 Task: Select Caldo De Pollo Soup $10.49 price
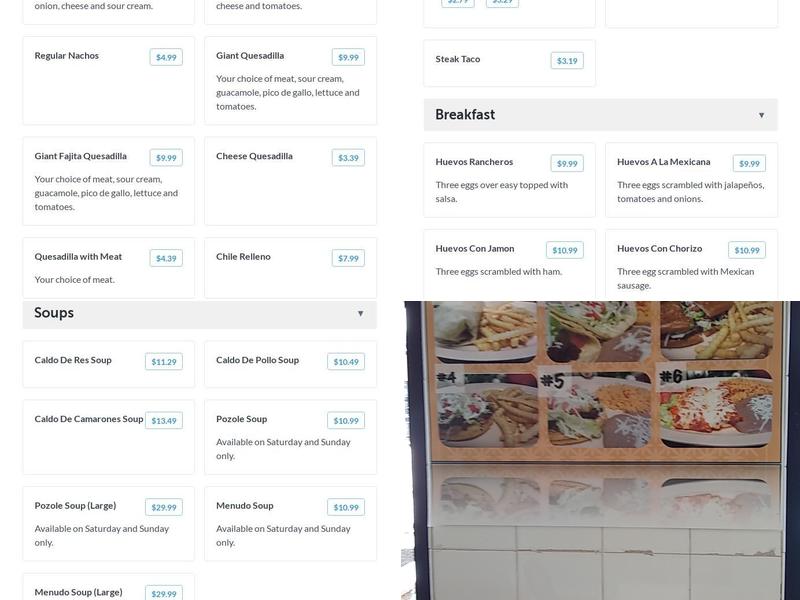point(346,362)
